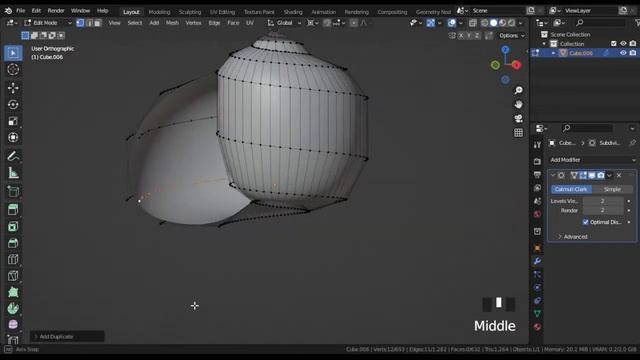
Task: Adjust Levels Viewport value field
Action: (603, 201)
